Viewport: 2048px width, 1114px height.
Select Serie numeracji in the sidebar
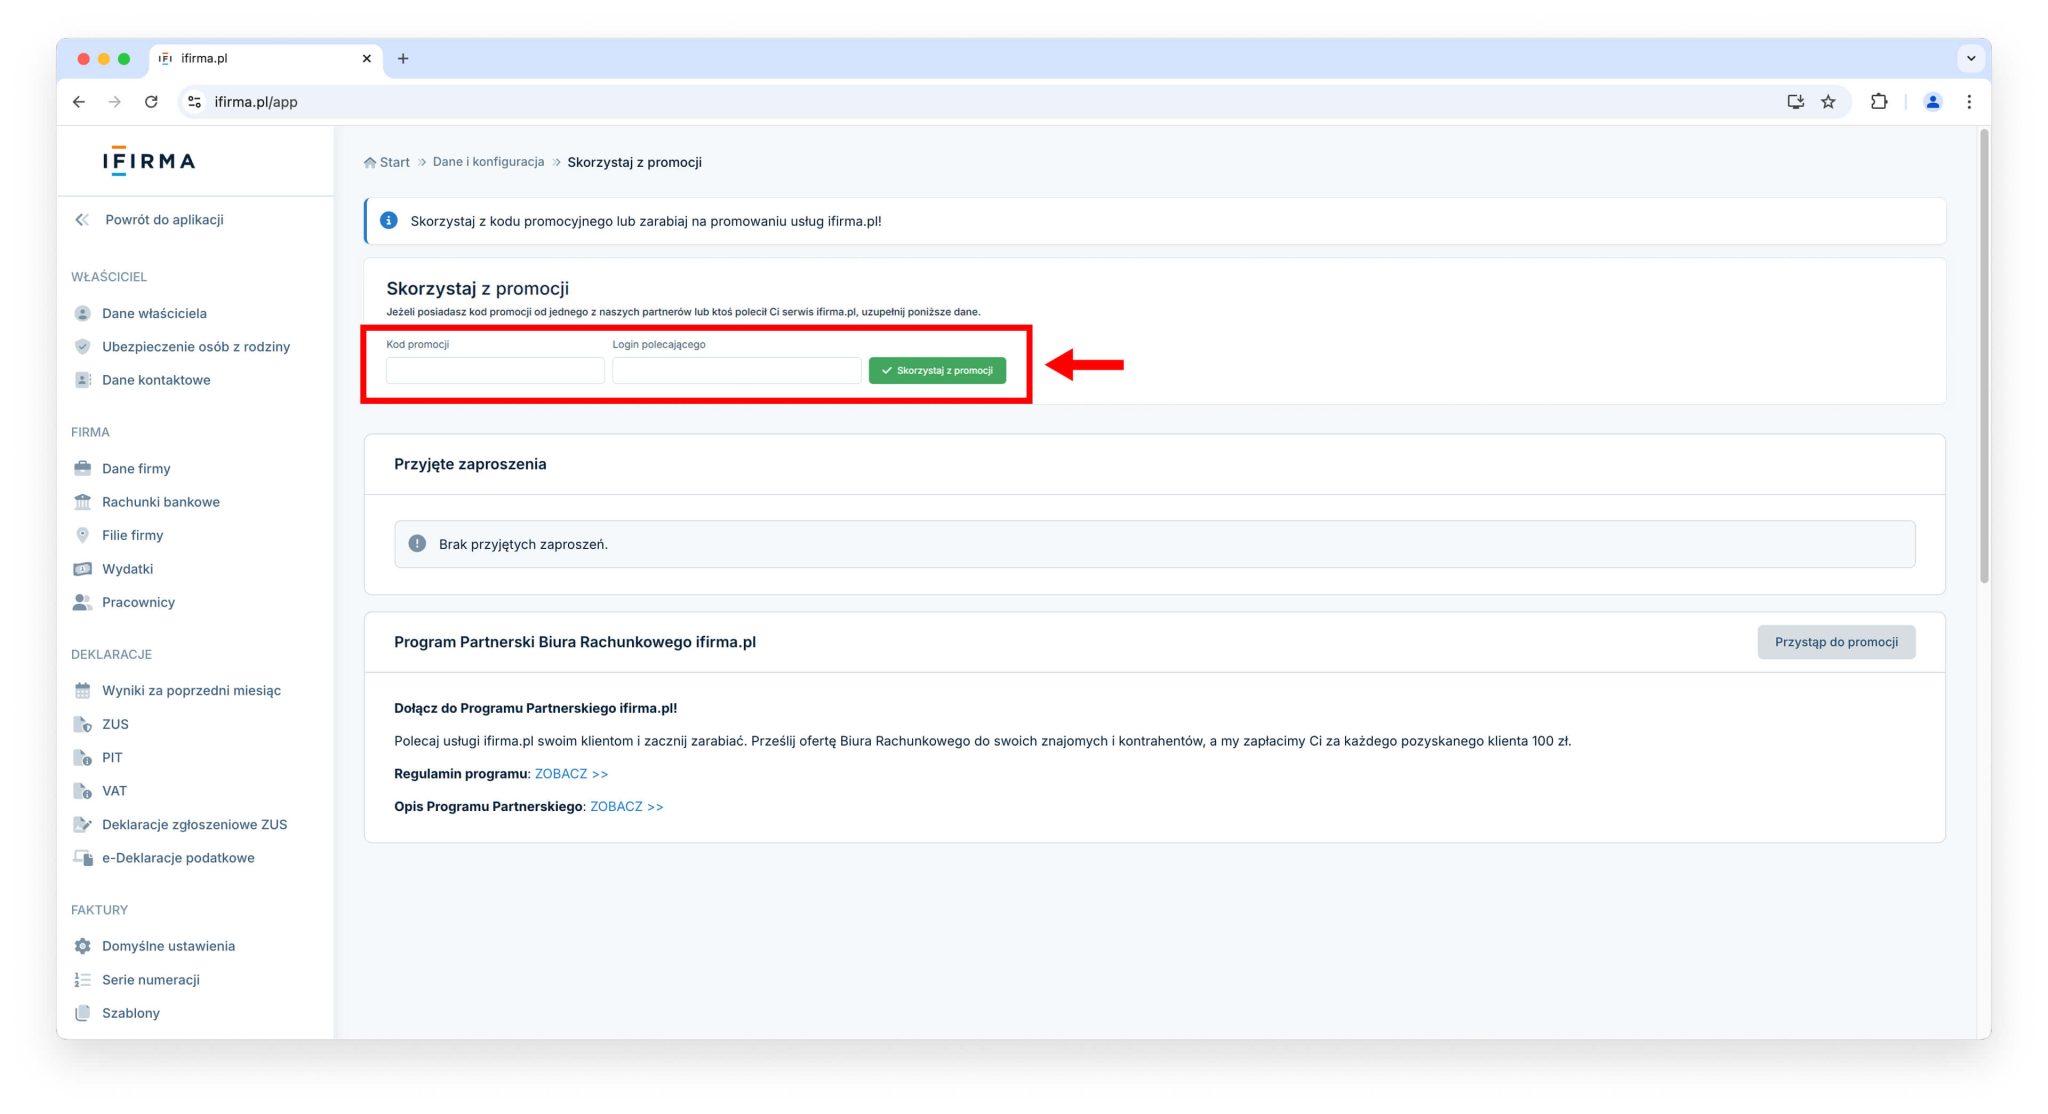coord(151,980)
